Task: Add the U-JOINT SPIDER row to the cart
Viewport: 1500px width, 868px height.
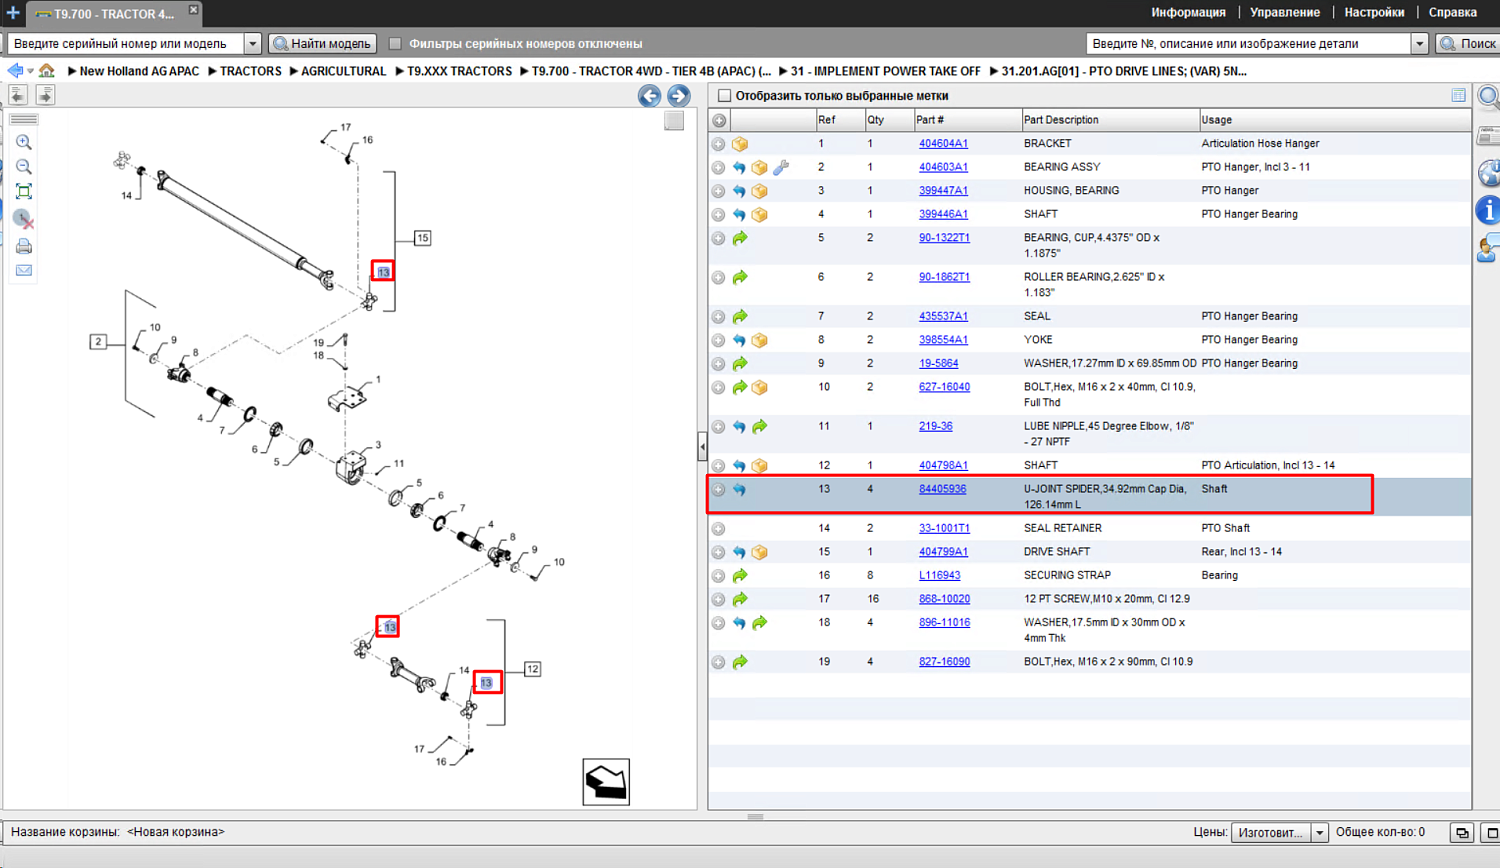Action: tap(718, 490)
